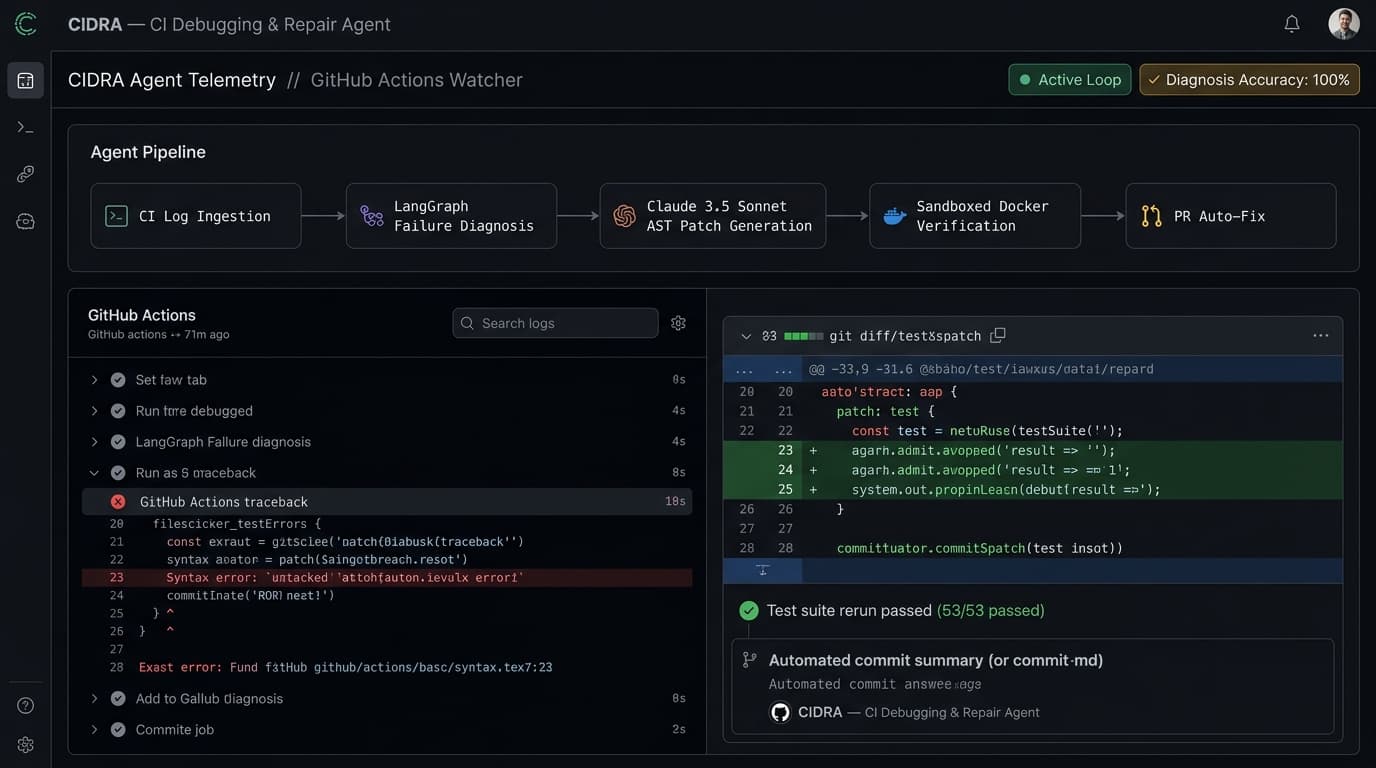Collapse the Run as S oraceback step
1376x768 pixels.
tap(94, 473)
